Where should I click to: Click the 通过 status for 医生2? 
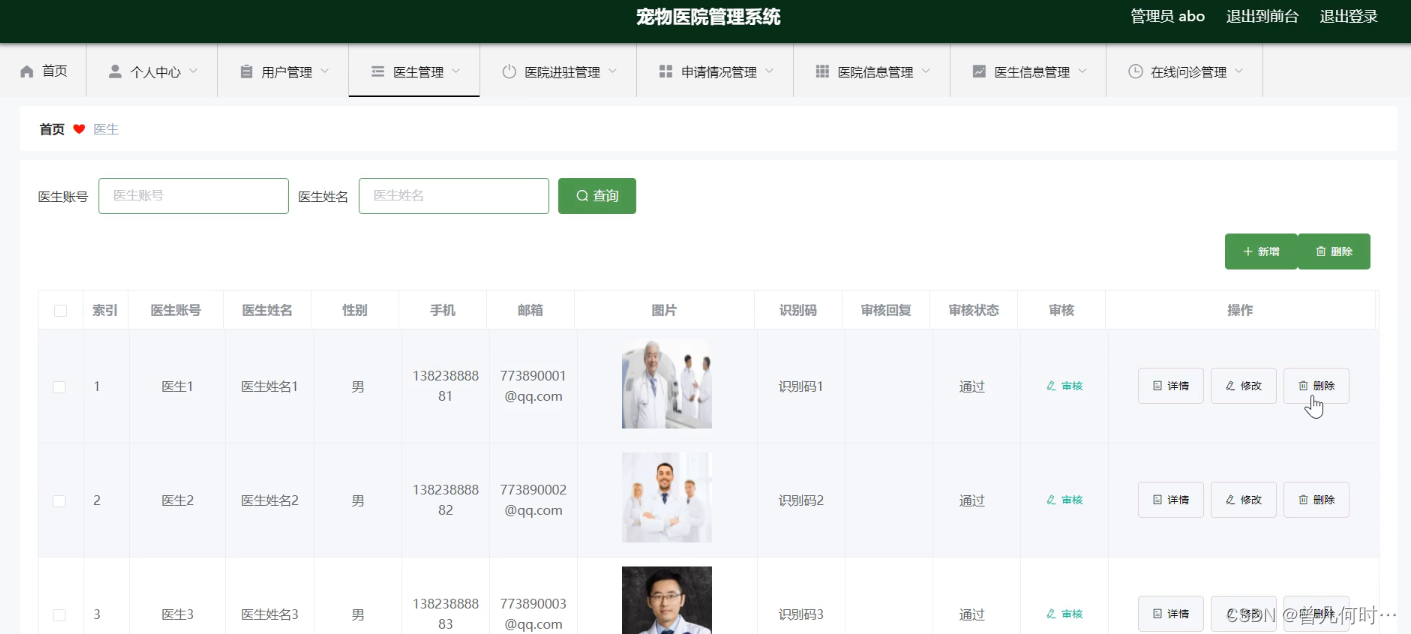(972, 500)
